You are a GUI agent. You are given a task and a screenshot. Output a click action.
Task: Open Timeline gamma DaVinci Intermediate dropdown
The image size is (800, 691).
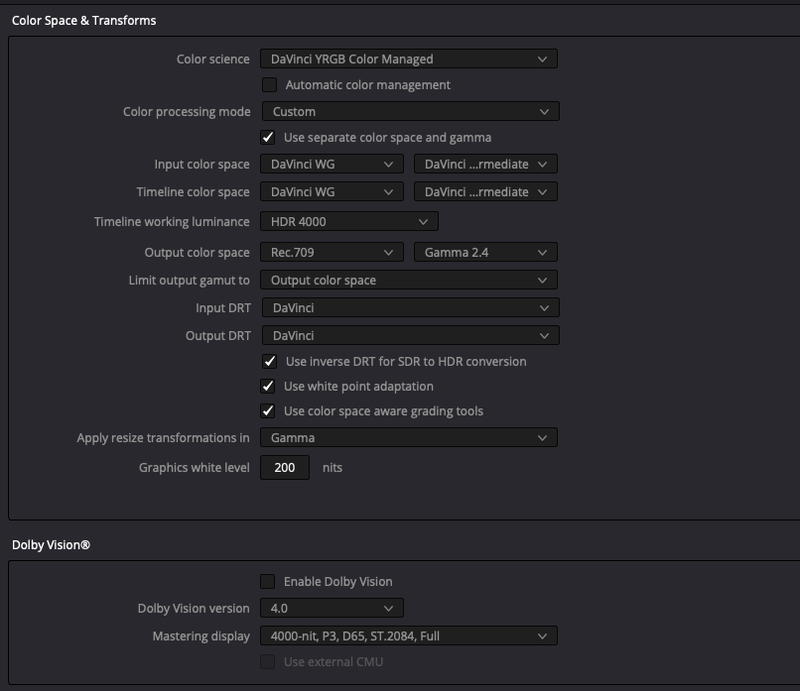pyautogui.click(x=485, y=192)
